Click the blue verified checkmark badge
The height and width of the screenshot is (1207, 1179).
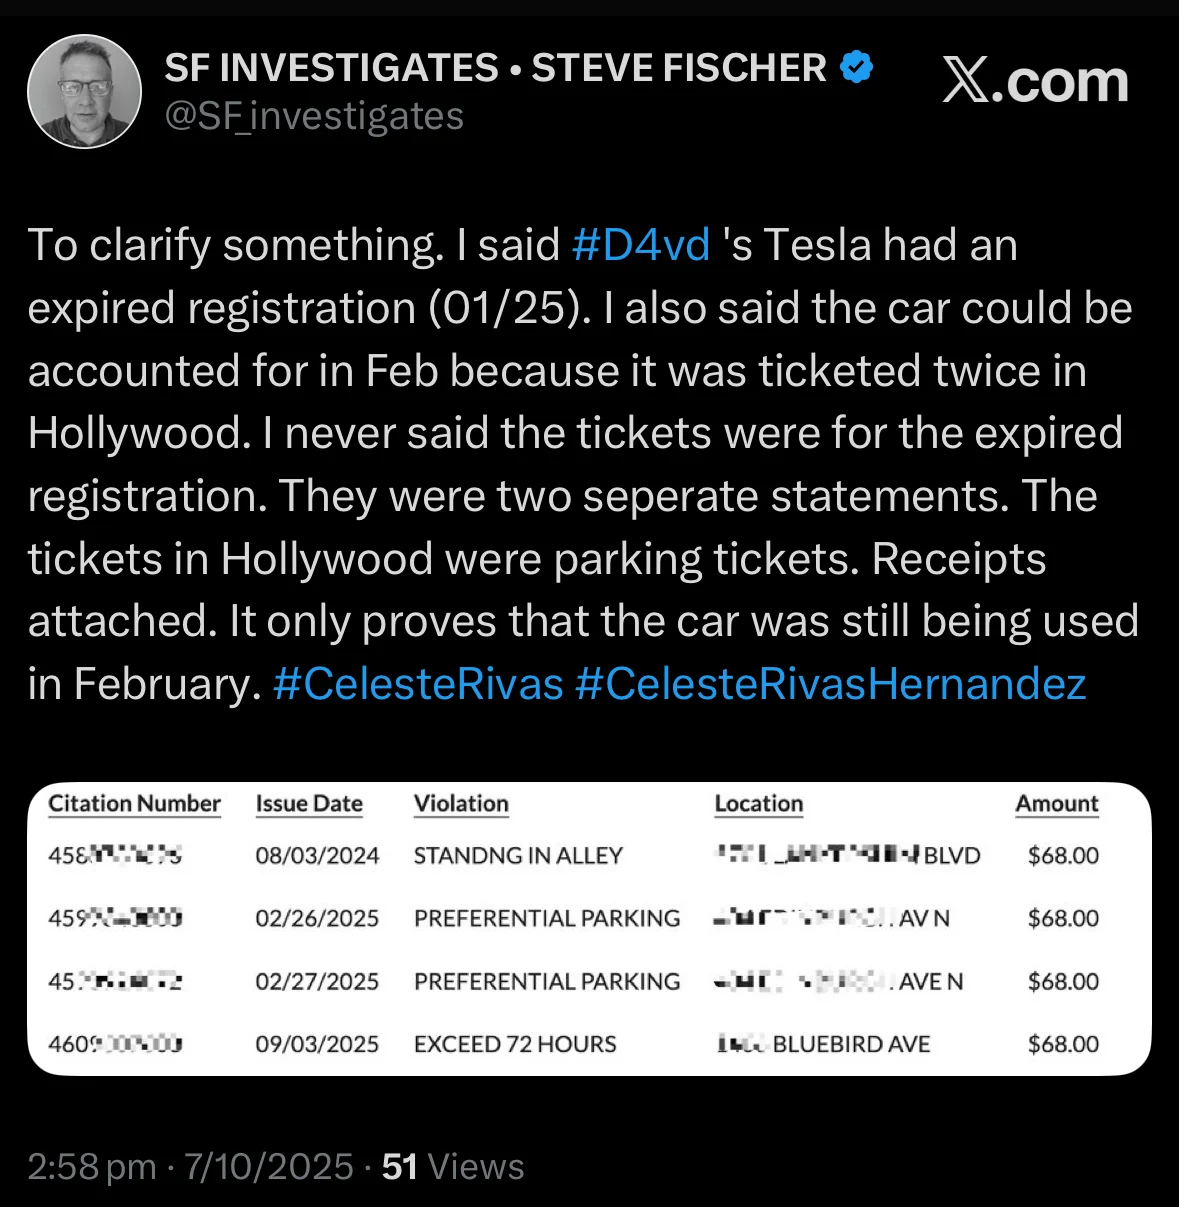[856, 67]
